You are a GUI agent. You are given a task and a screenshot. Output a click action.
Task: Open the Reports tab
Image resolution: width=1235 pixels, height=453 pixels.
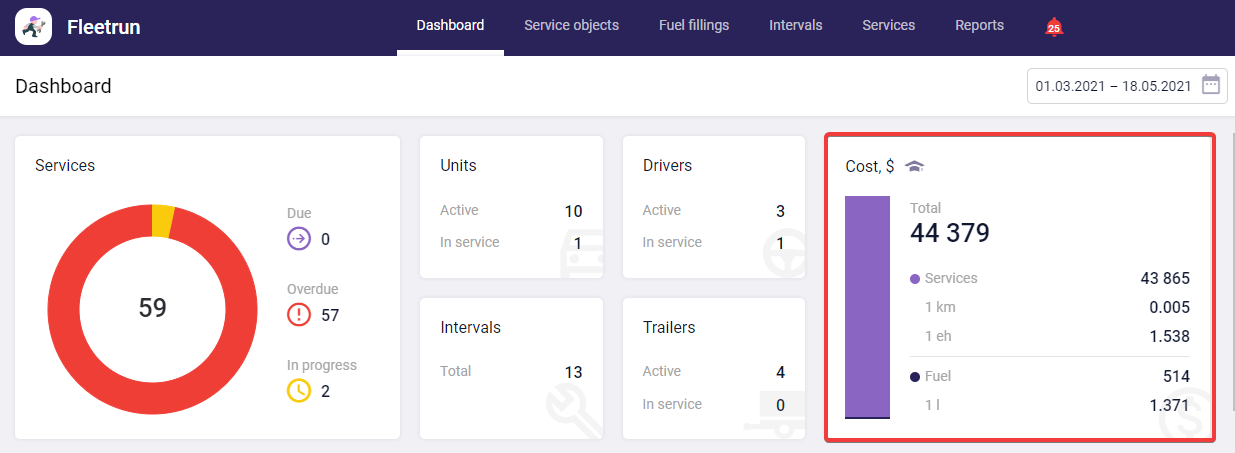tap(979, 26)
